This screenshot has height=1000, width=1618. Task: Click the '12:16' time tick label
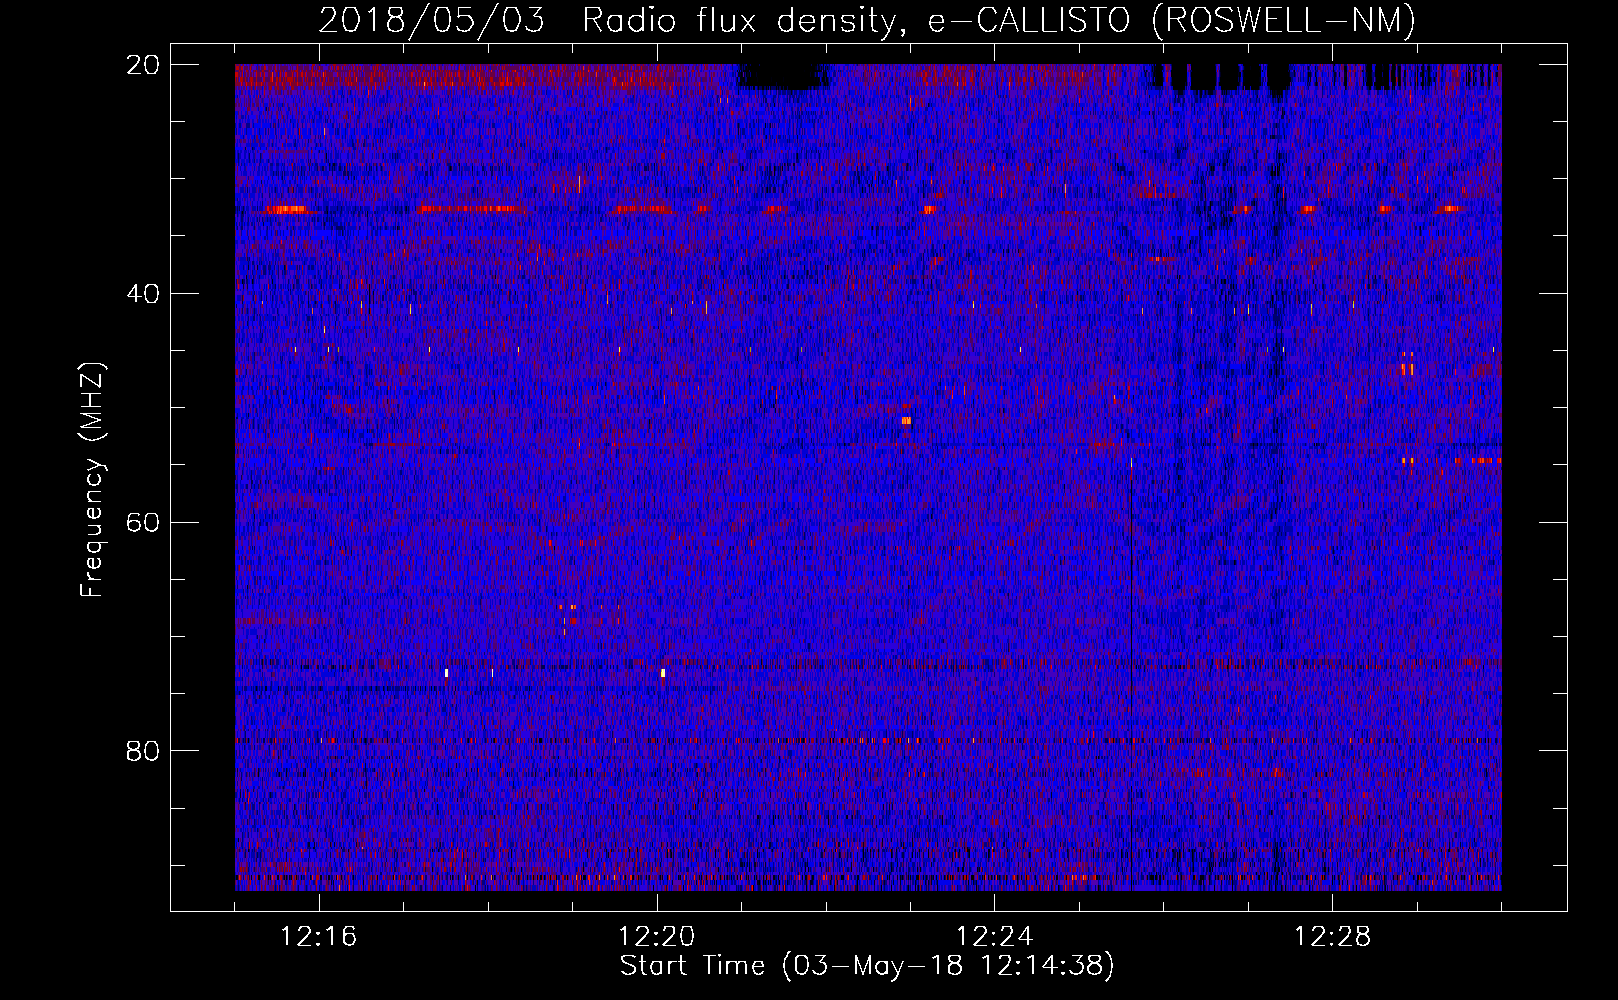[319, 937]
